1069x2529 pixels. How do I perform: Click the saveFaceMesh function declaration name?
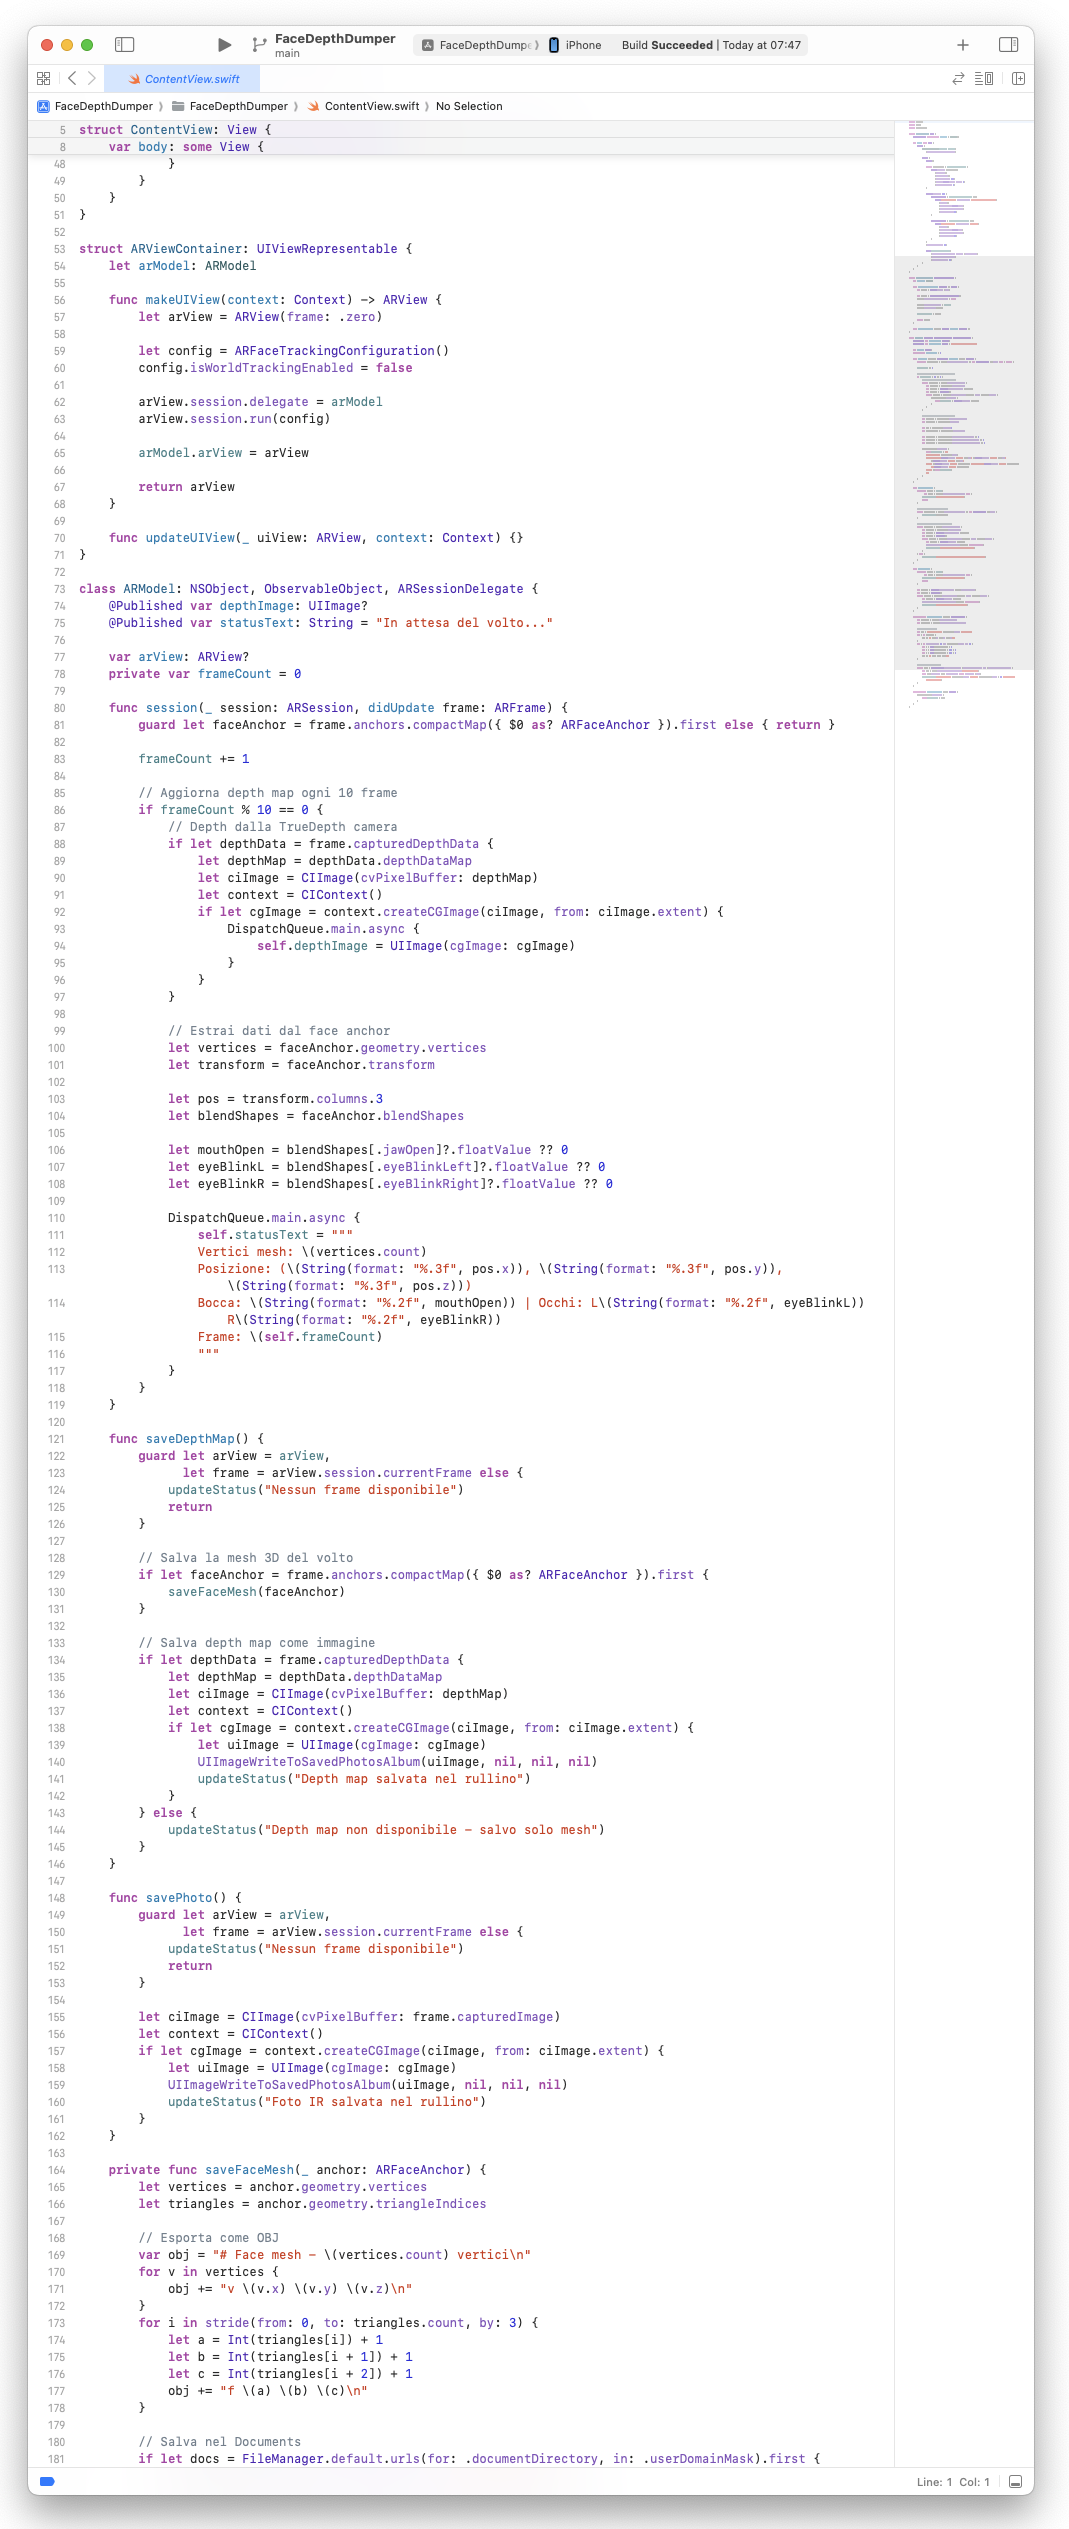pyautogui.click(x=249, y=2170)
